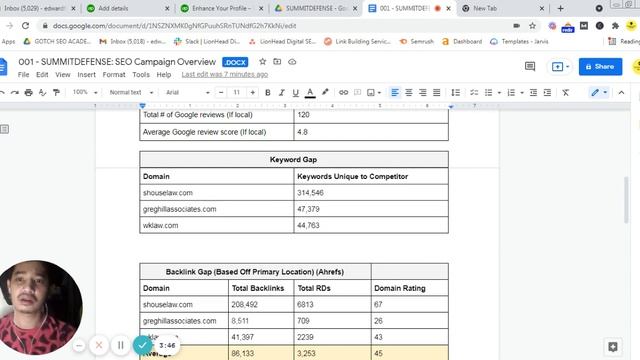This screenshot has width=640, height=360.
Task: Click the Insert link icon
Action: point(343,93)
